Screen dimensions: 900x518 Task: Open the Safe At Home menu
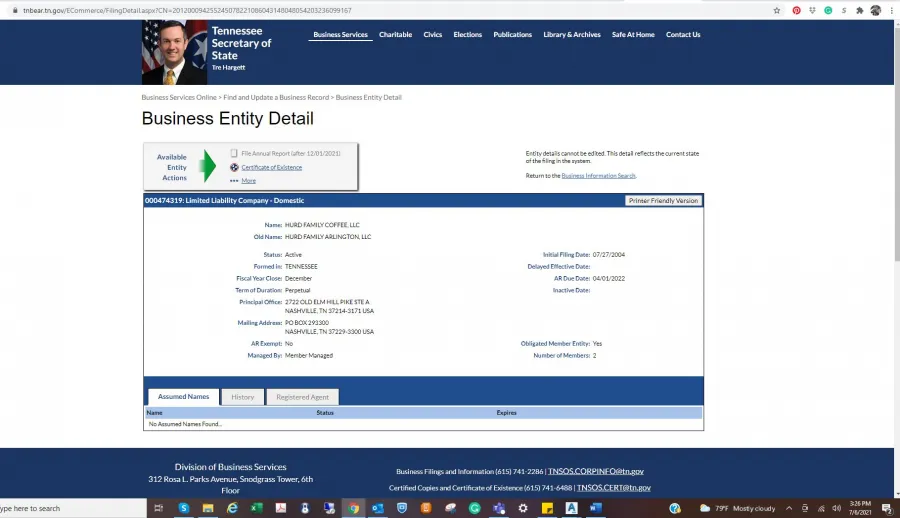click(633, 34)
